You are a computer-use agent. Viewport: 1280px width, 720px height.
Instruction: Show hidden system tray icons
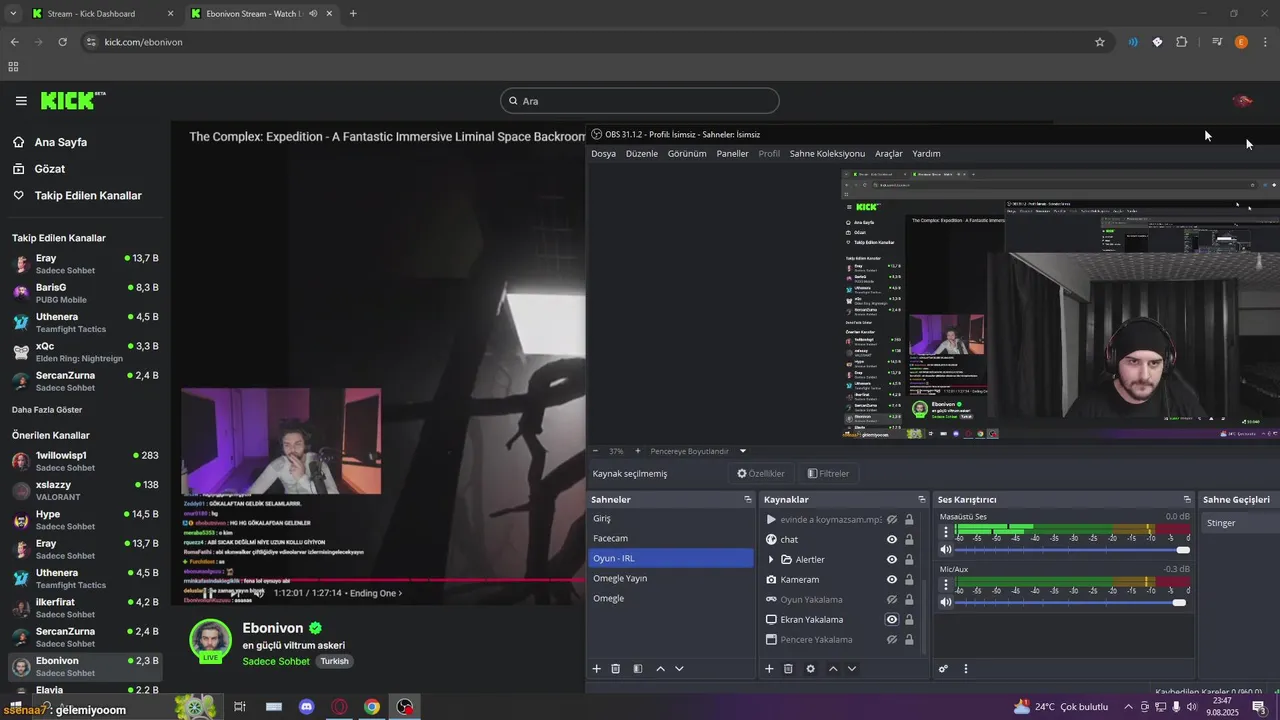[1129, 707]
